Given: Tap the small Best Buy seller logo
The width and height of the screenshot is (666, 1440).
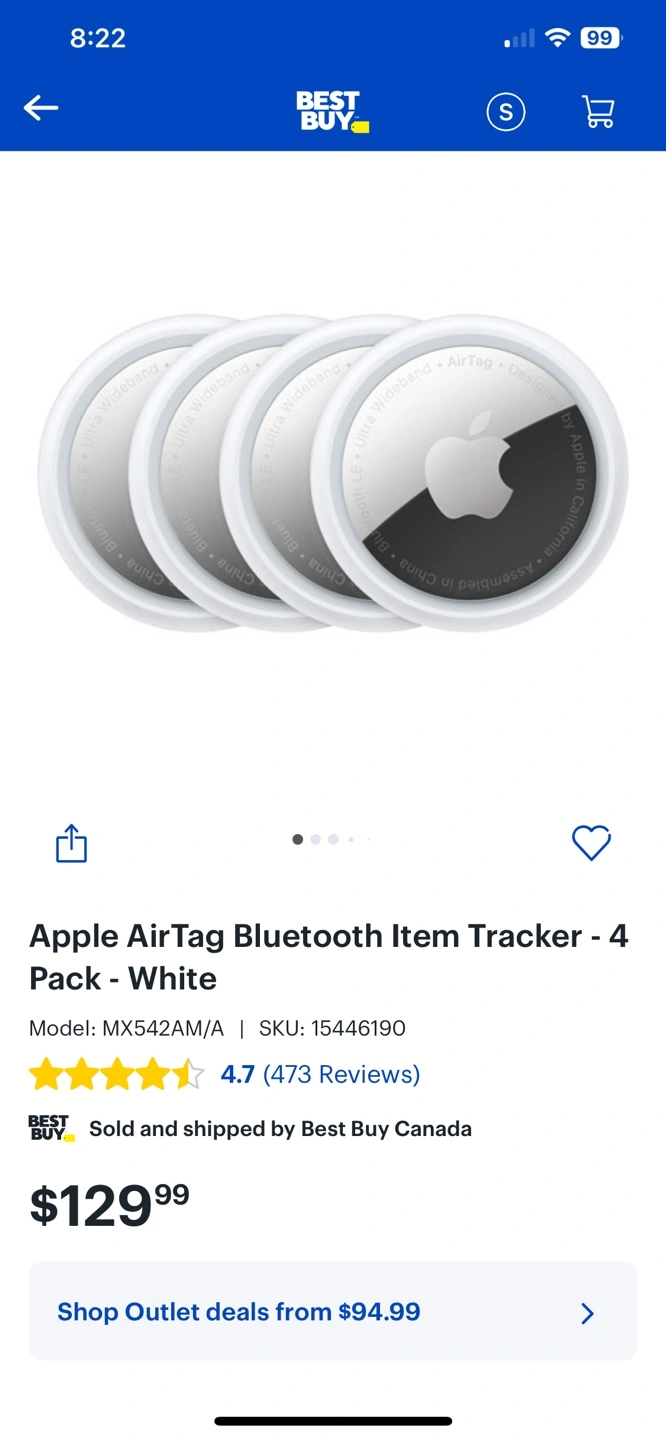Looking at the screenshot, I should (49, 1129).
